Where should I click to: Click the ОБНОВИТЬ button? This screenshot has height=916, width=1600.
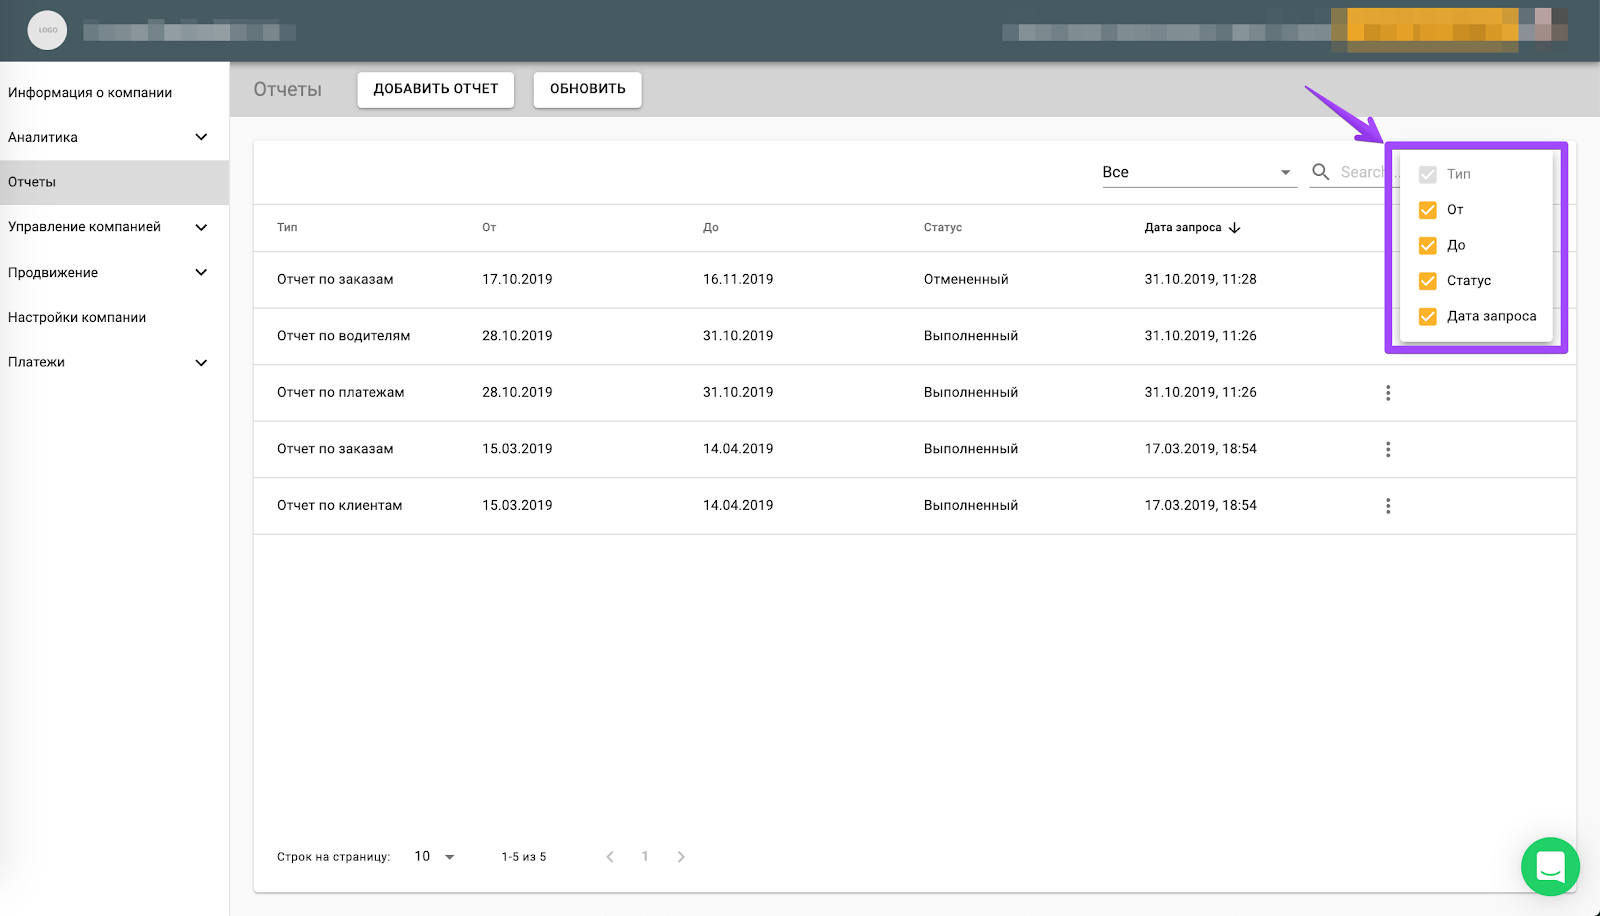[588, 89]
